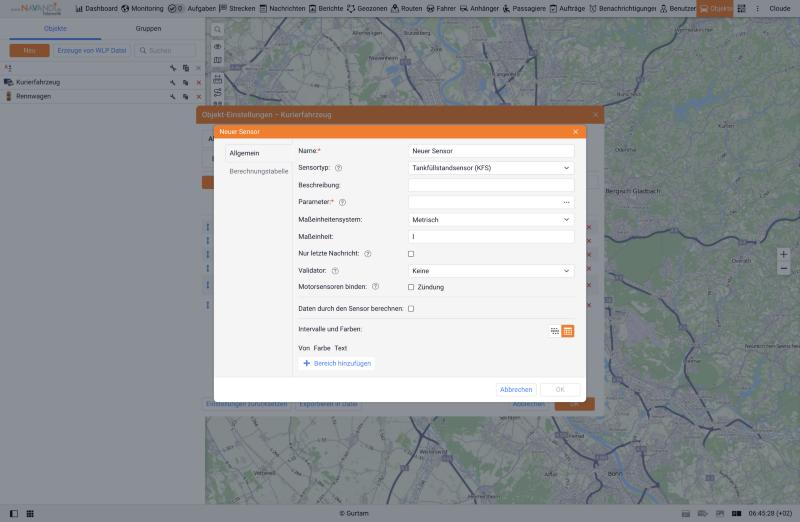Switch intervals to table view icon
Image resolution: width=800 pixels, height=522 pixels.
[567, 331]
